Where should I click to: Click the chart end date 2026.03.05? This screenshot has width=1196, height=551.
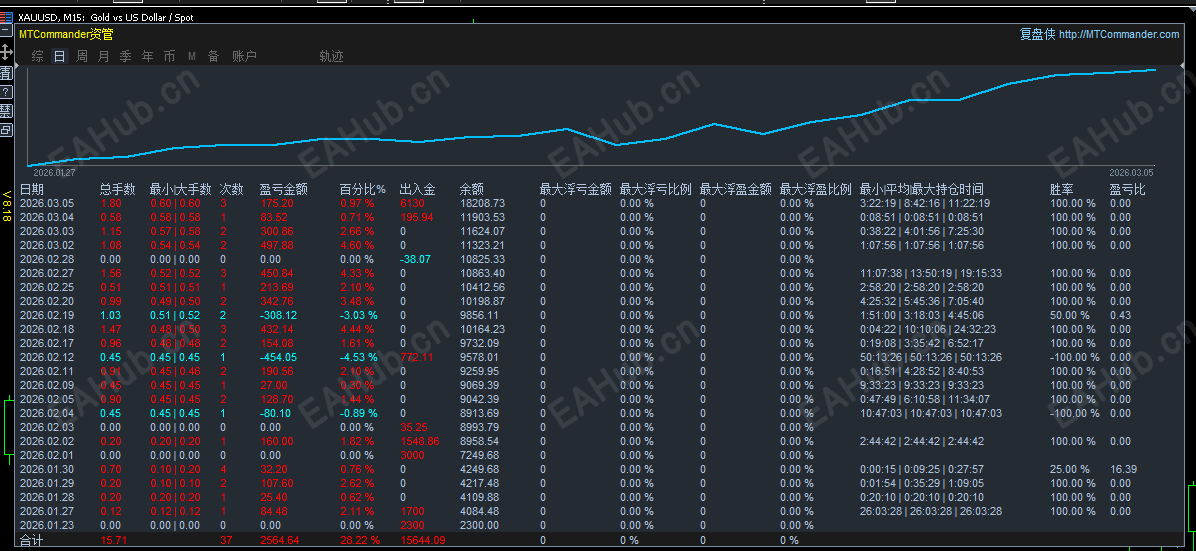click(1131, 172)
